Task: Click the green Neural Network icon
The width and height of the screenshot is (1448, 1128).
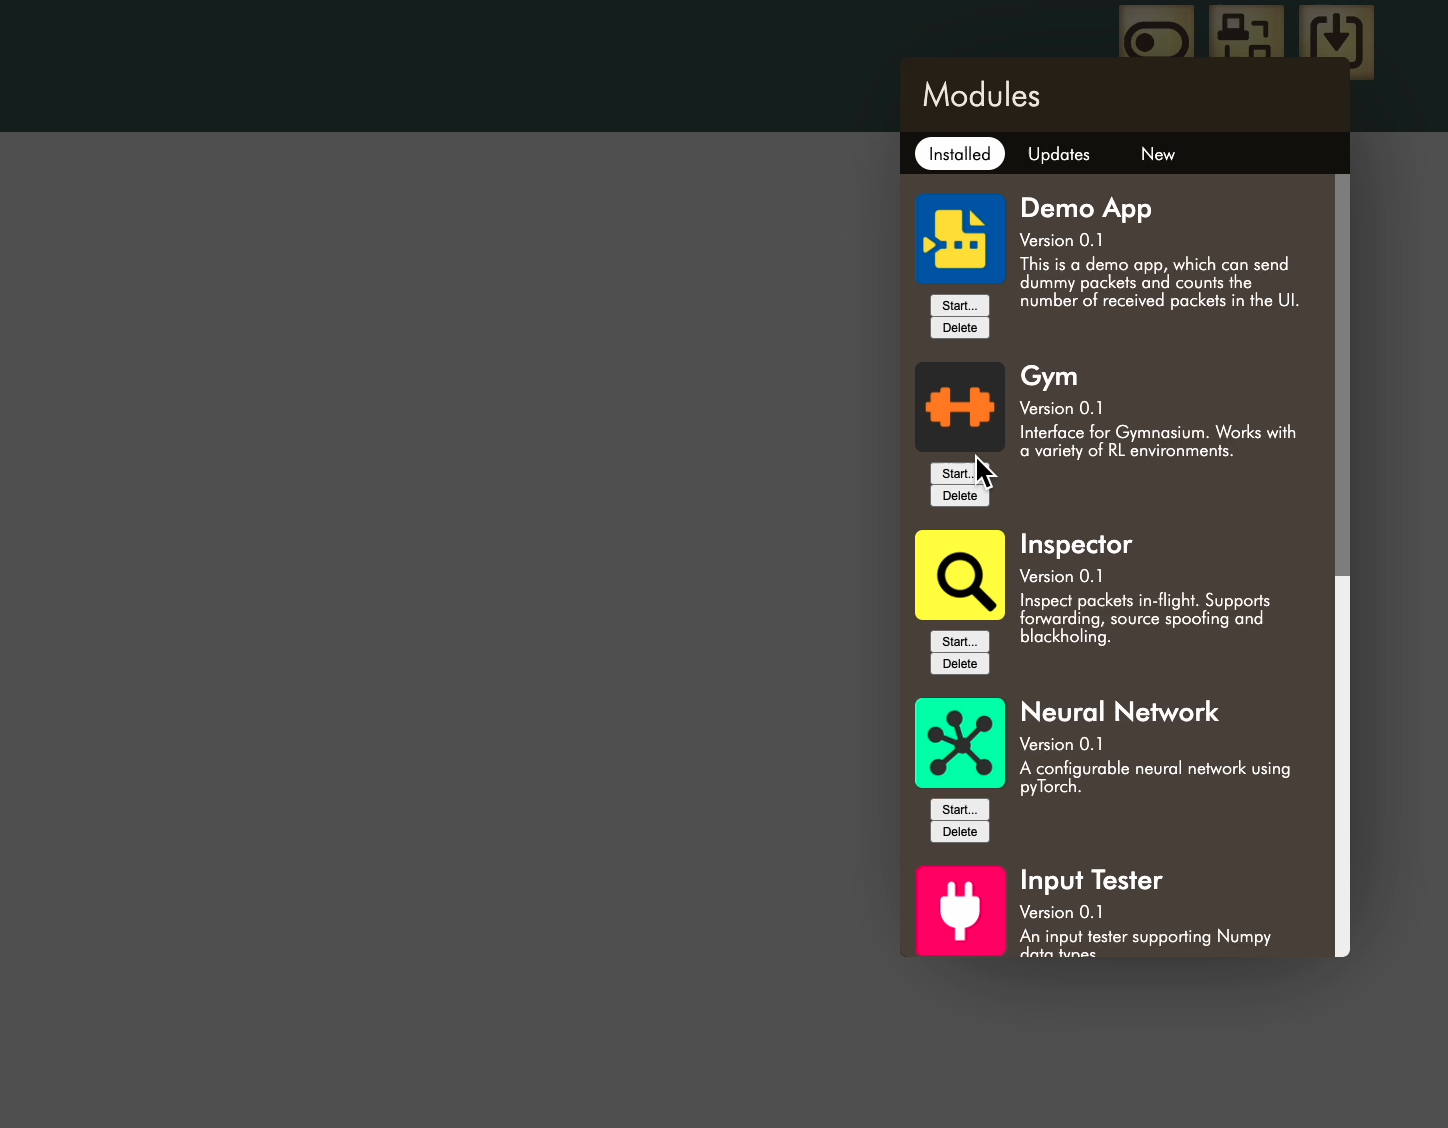Action: tap(959, 743)
